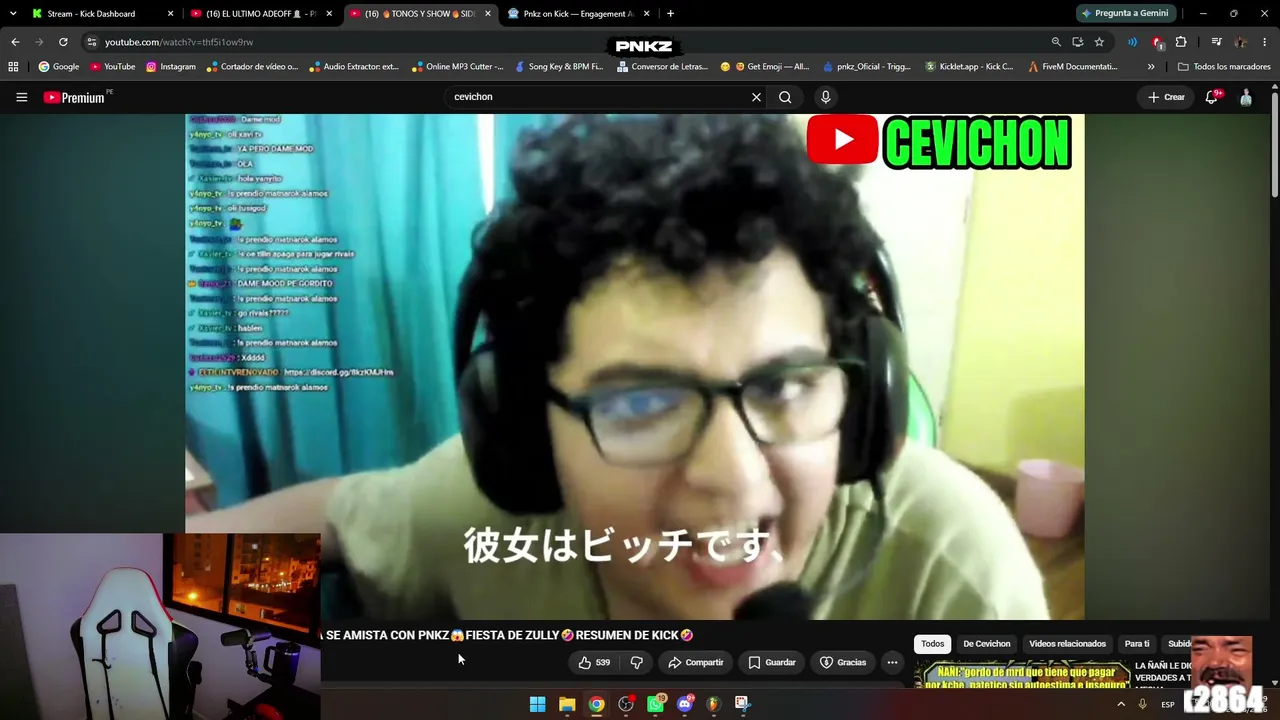Open the Chrome extensions puzzle menu
This screenshot has width=1280, height=720.
click(x=1181, y=42)
